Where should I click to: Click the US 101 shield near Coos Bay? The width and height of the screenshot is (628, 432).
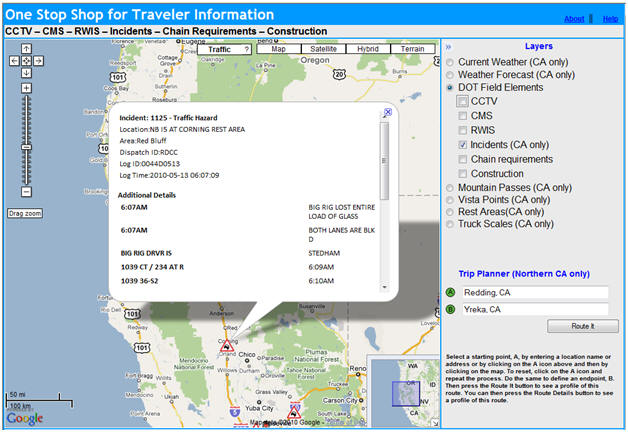coord(118,77)
